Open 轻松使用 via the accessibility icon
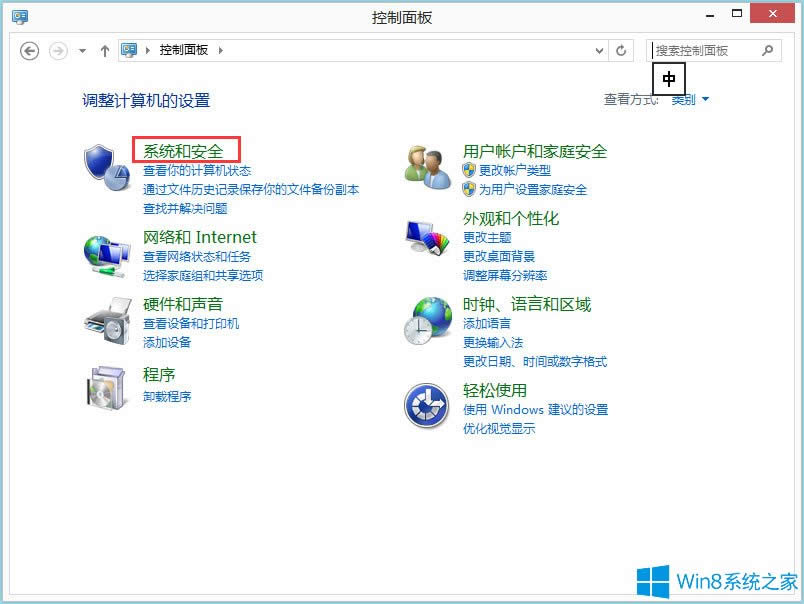The image size is (804, 604). 427,401
